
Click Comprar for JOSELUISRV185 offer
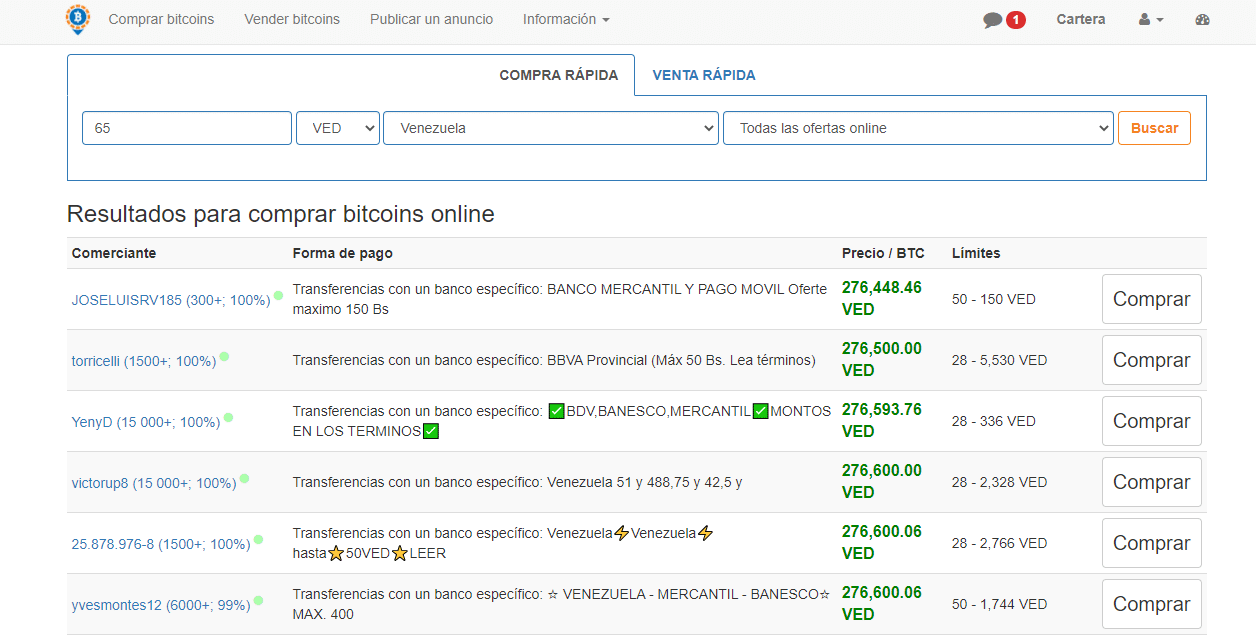click(x=1152, y=299)
